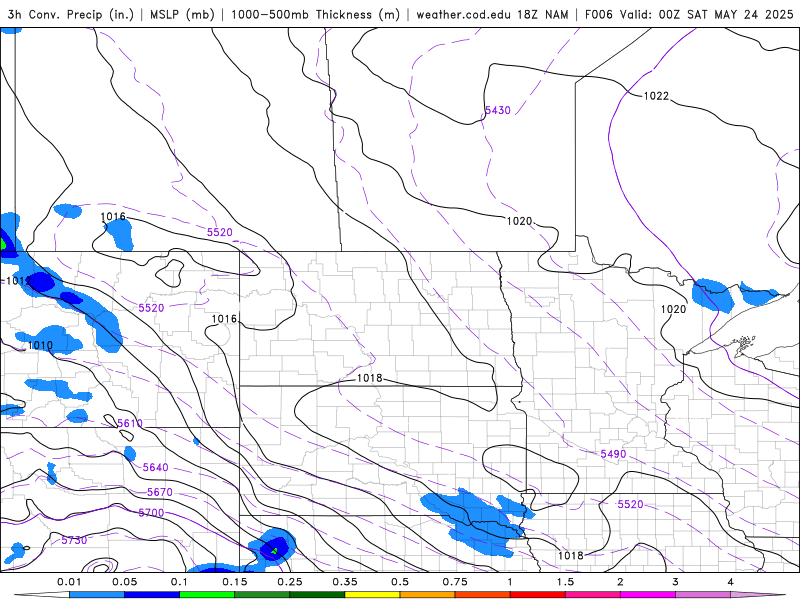The image size is (800, 600).
Task: Click the 0.5 legend value
Action: click(x=400, y=582)
